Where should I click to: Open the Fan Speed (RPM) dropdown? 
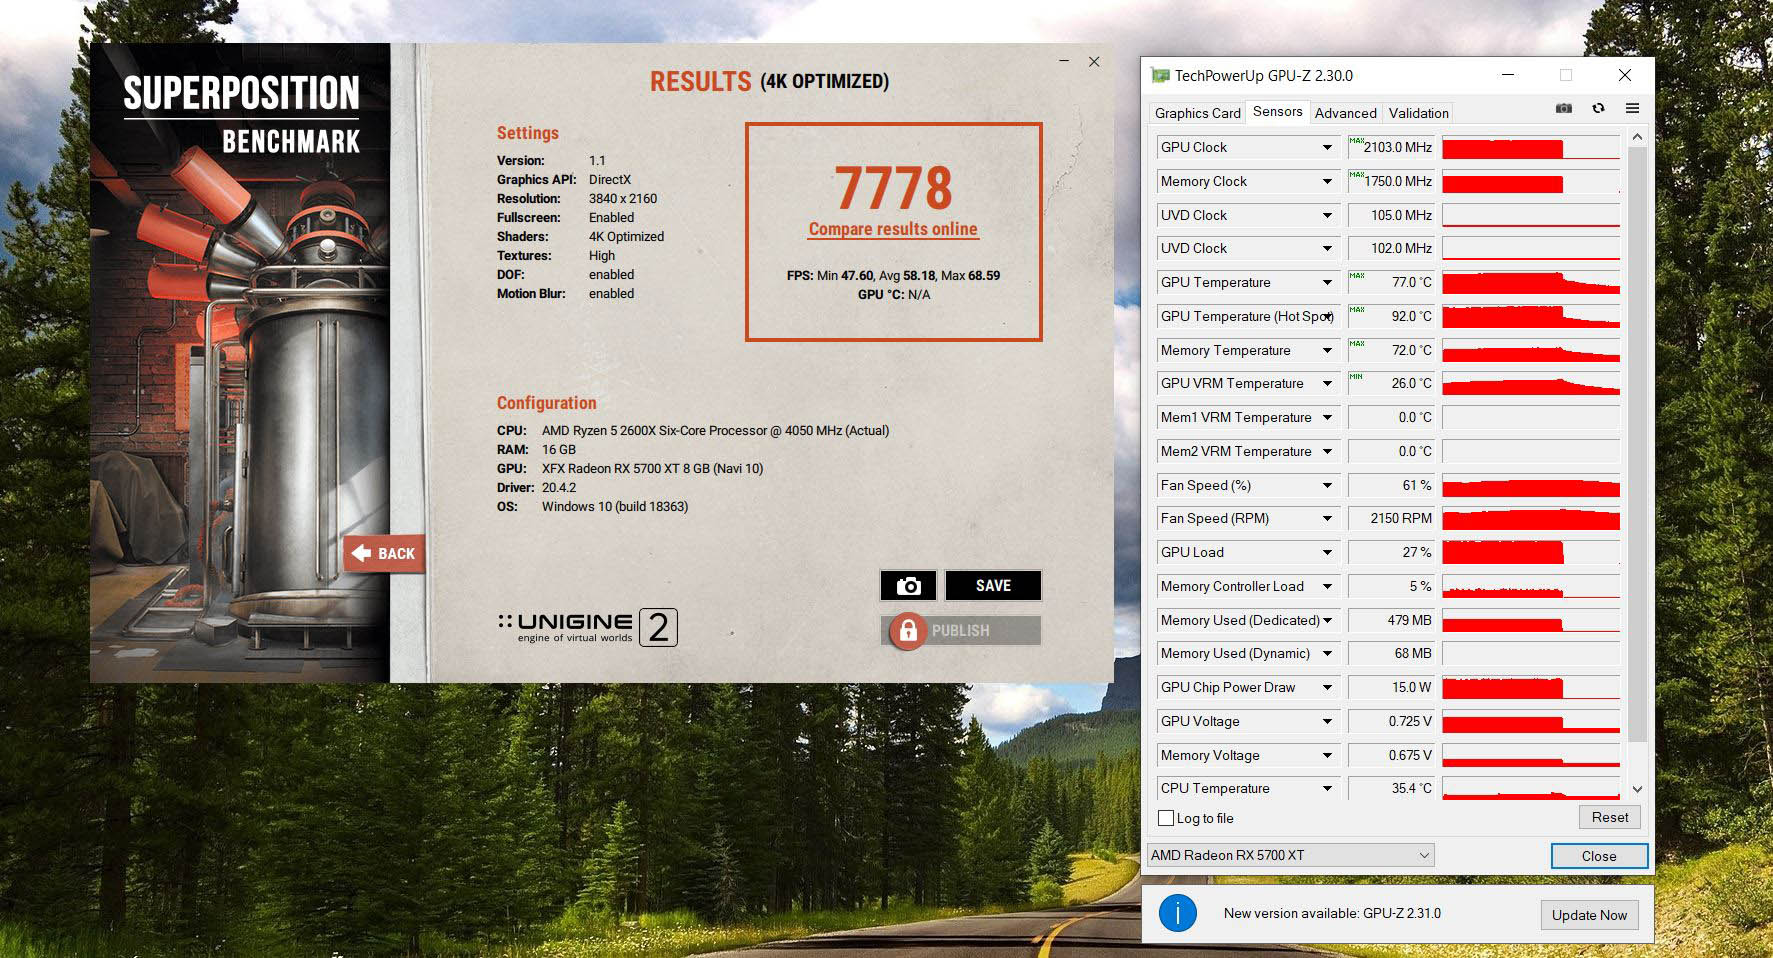click(x=1327, y=518)
